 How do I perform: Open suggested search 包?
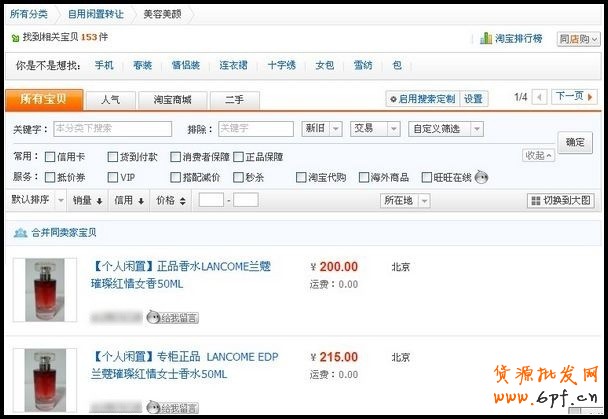[x=397, y=65]
